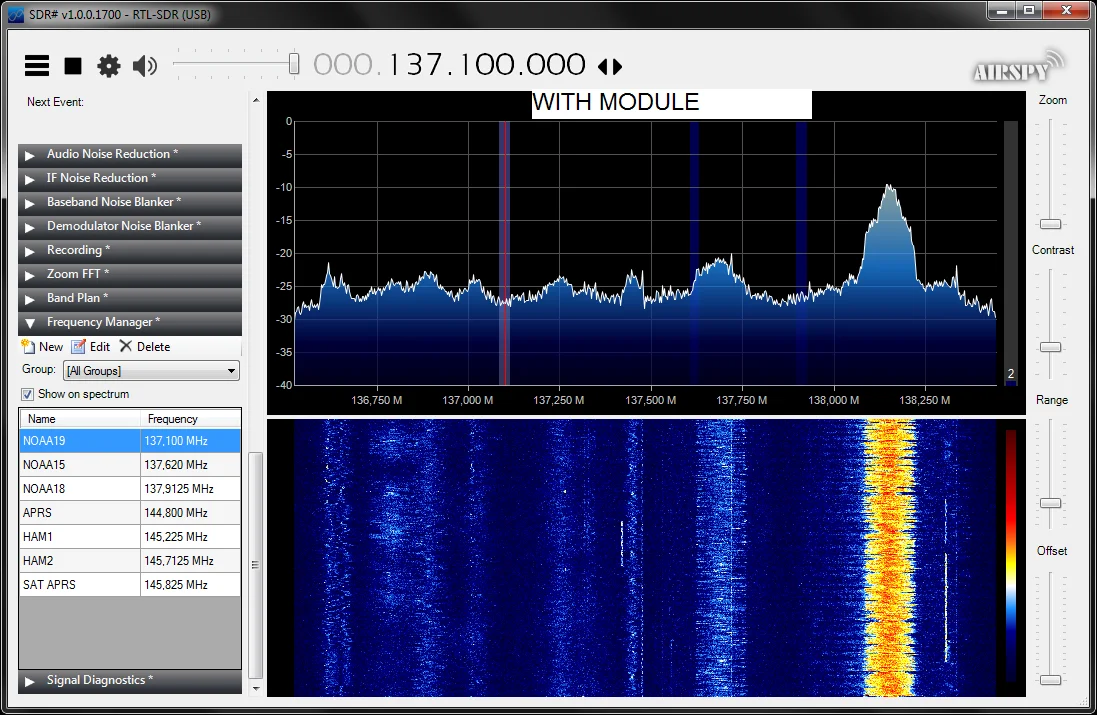This screenshot has width=1097, height=715.
Task: Click the left-right tuning arrows icon
Action: 610,66
